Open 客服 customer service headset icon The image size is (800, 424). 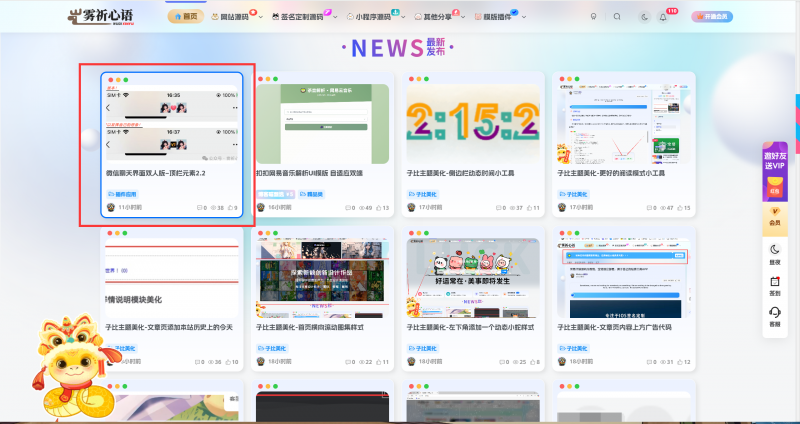tap(776, 317)
